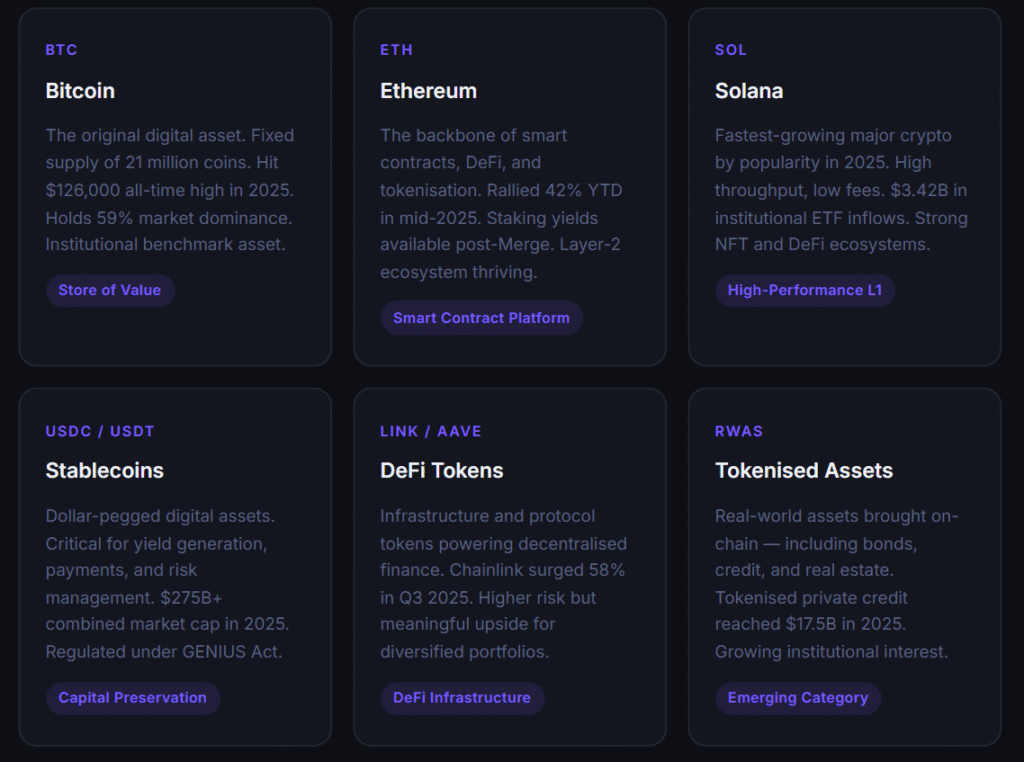Select the Capital Preservation tag

pyautogui.click(x=132, y=698)
